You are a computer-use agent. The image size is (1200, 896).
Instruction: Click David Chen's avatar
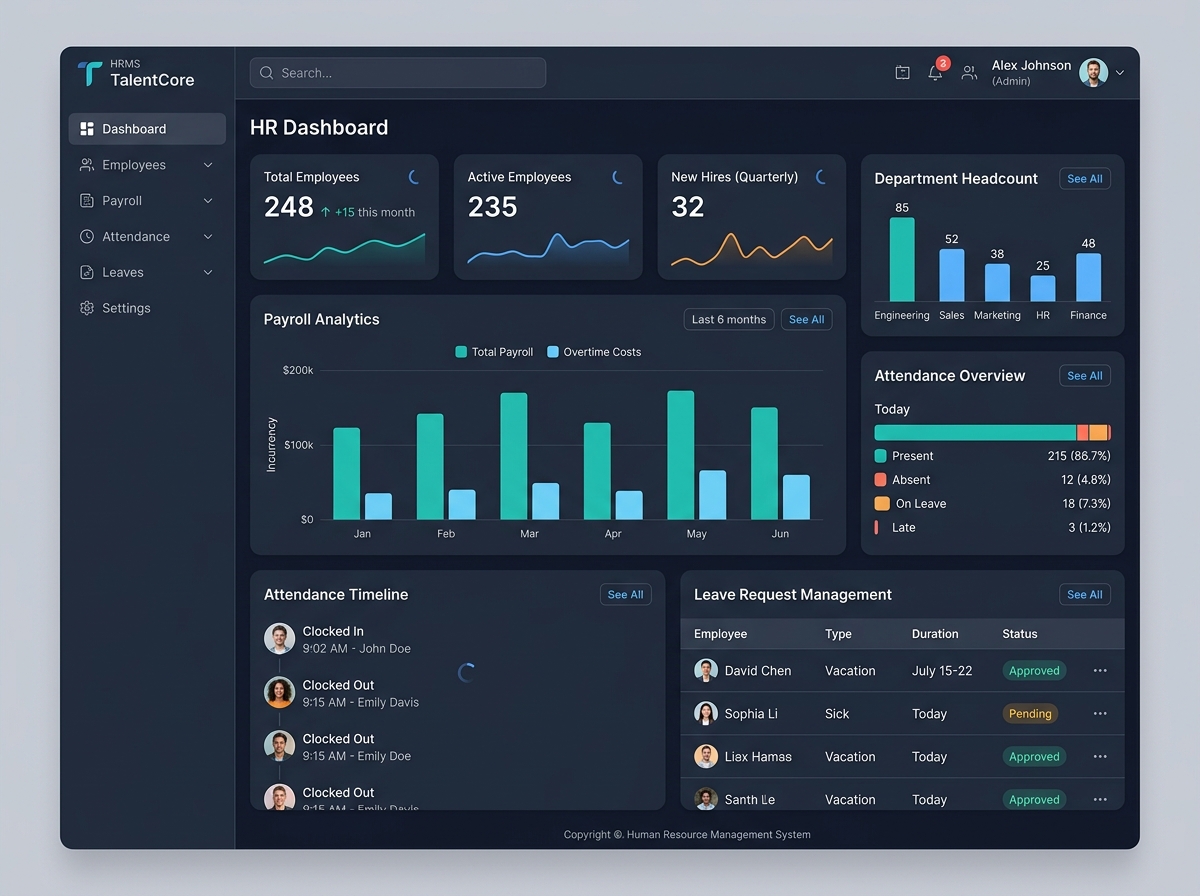tap(706, 670)
